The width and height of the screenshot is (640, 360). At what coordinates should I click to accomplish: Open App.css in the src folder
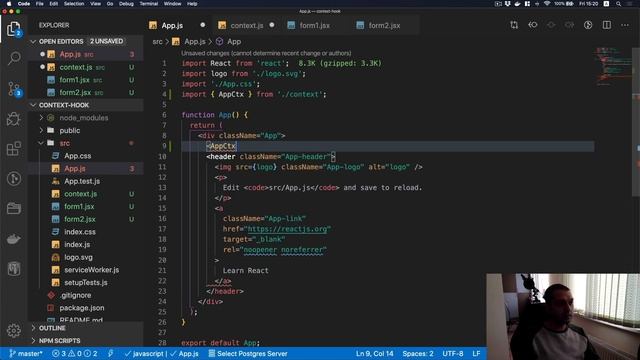click(78, 156)
